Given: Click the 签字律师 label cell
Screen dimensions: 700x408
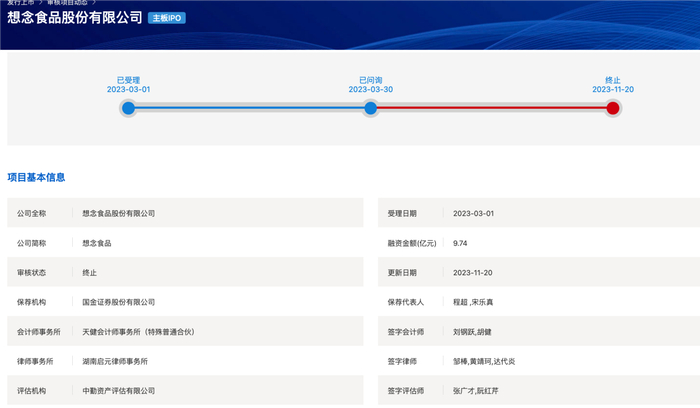Looking at the screenshot, I should pyautogui.click(x=402, y=361).
